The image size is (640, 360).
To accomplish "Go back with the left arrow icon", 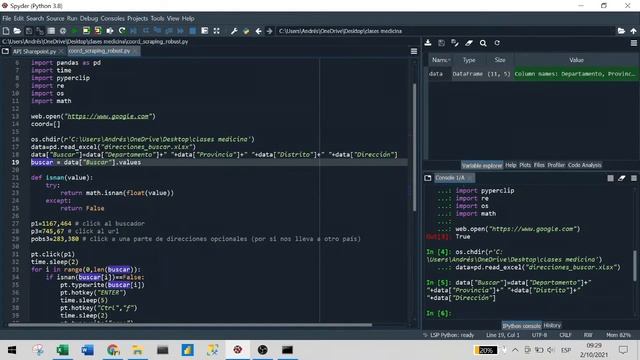I will pyautogui.click(x=258, y=31).
